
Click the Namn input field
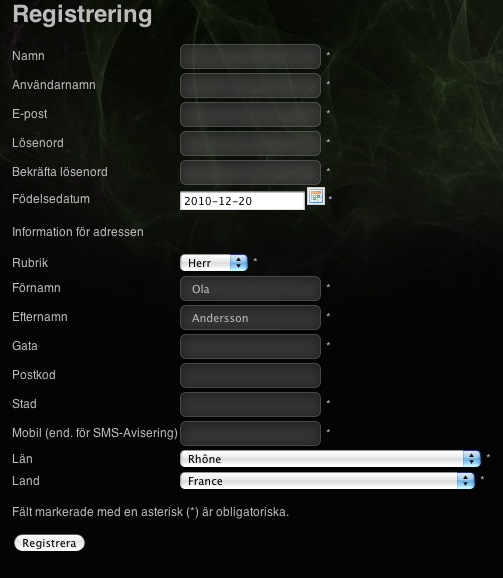[x=250, y=56]
